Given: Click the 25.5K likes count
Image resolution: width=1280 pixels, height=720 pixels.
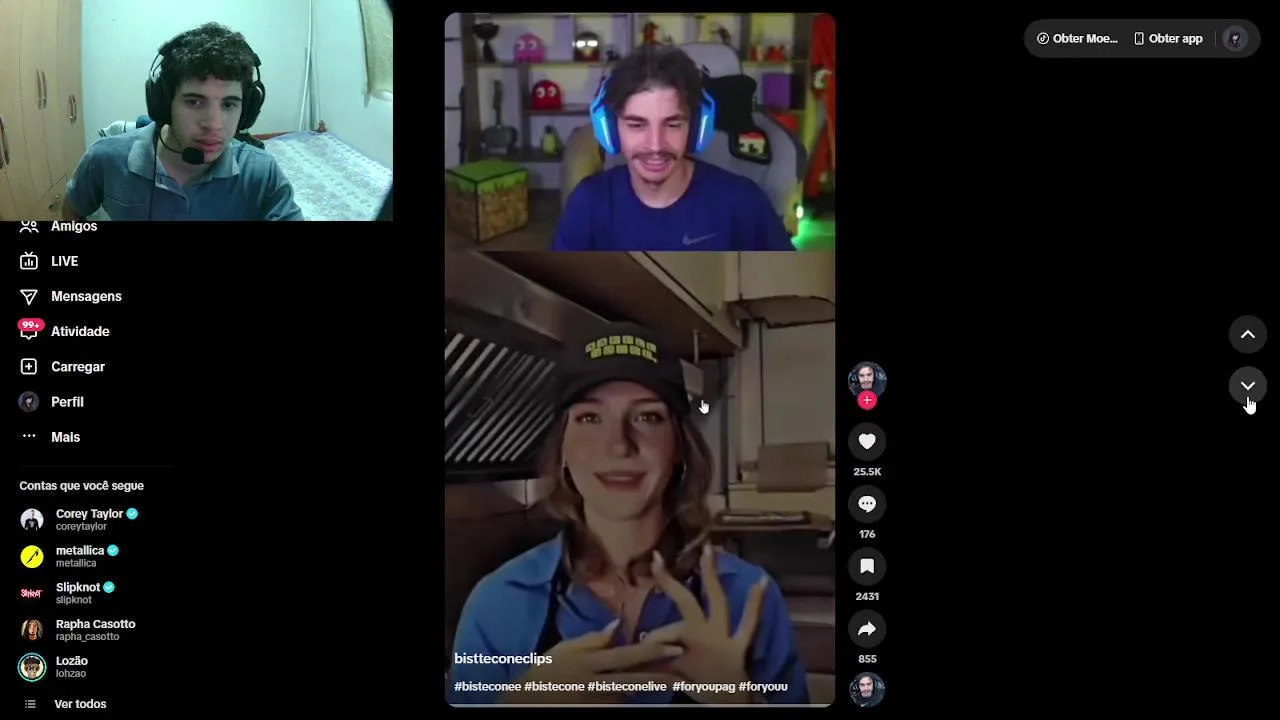Looking at the screenshot, I should pyautogui.click(x=867, y=472).
